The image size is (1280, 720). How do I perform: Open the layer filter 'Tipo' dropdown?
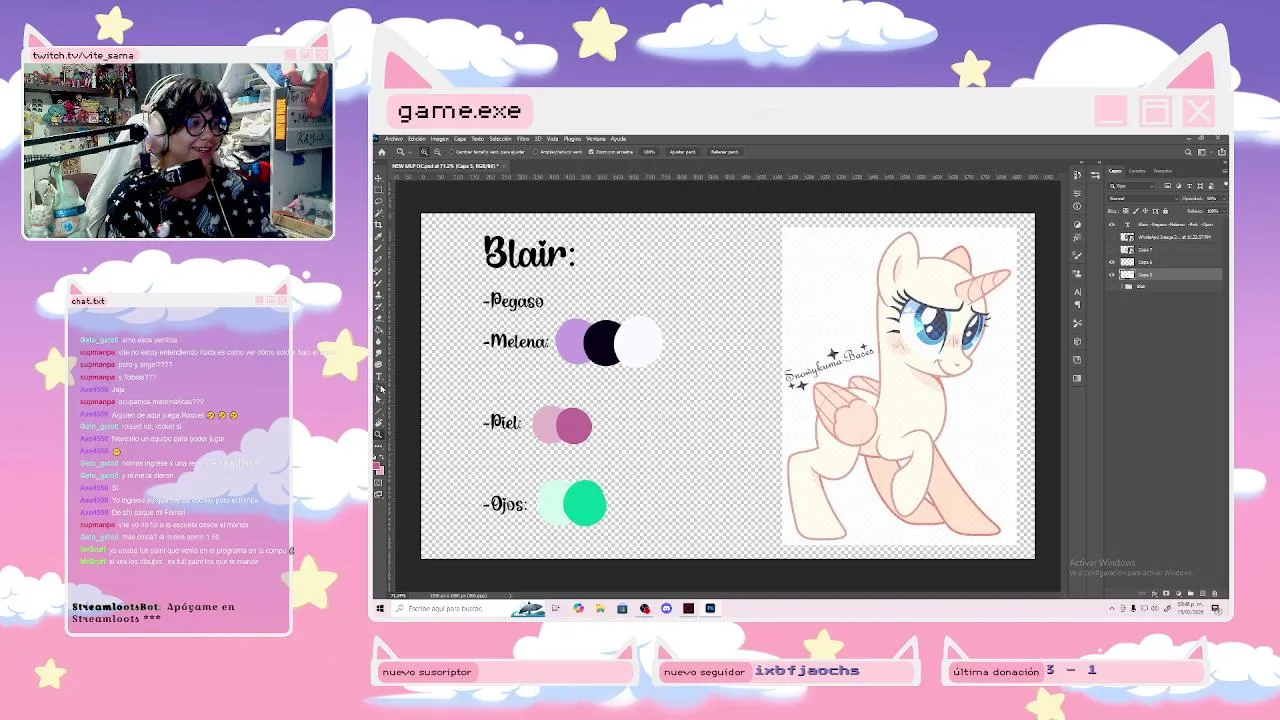(1132, 186)
